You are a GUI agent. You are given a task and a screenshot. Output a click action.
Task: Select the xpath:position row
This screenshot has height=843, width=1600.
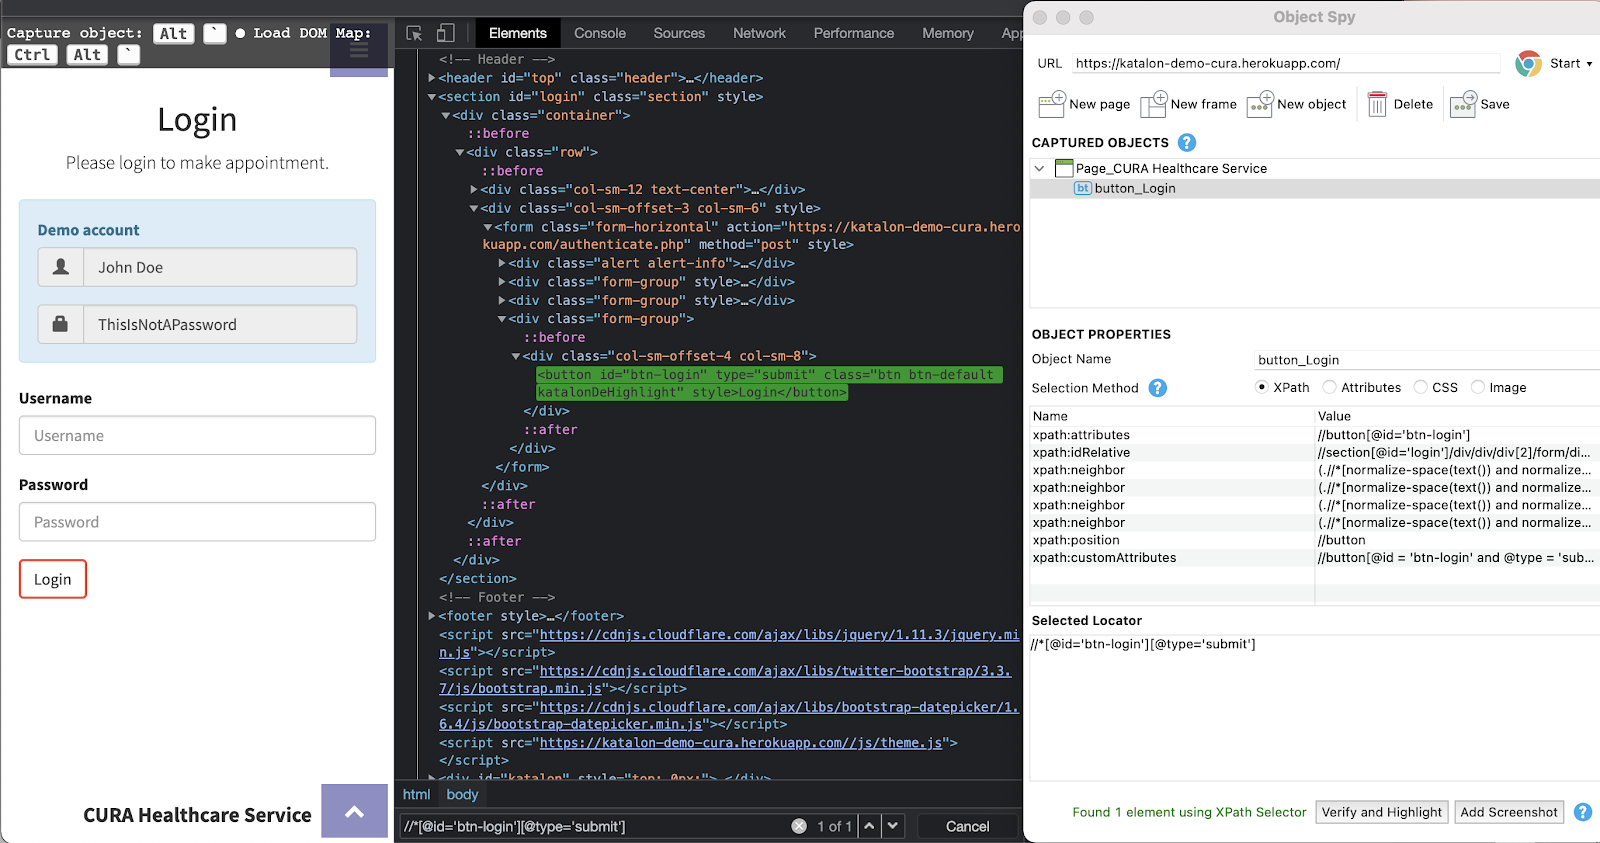point(1315,540)
